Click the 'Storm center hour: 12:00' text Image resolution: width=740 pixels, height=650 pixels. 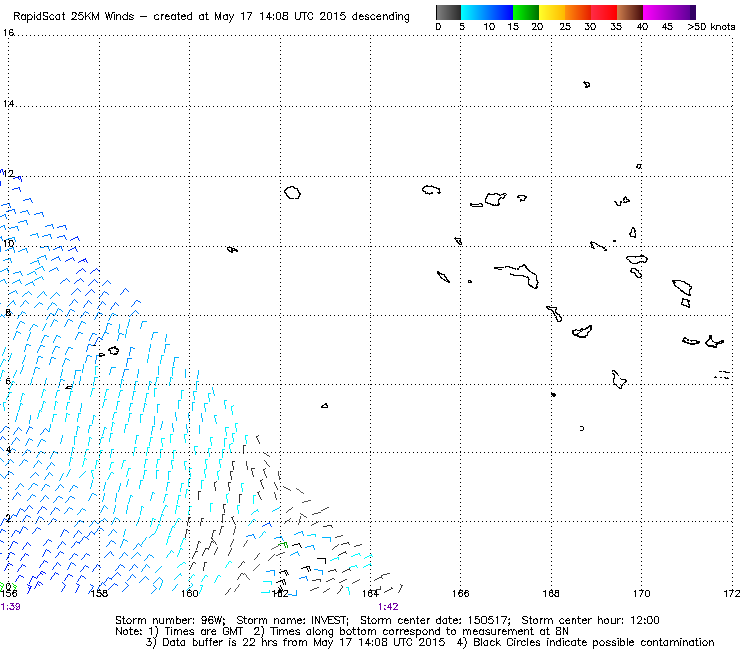(590, 620)
